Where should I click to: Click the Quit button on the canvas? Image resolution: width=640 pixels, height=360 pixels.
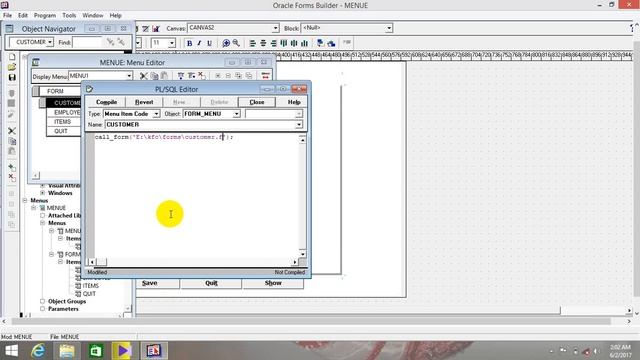click(x=211, y=283)
